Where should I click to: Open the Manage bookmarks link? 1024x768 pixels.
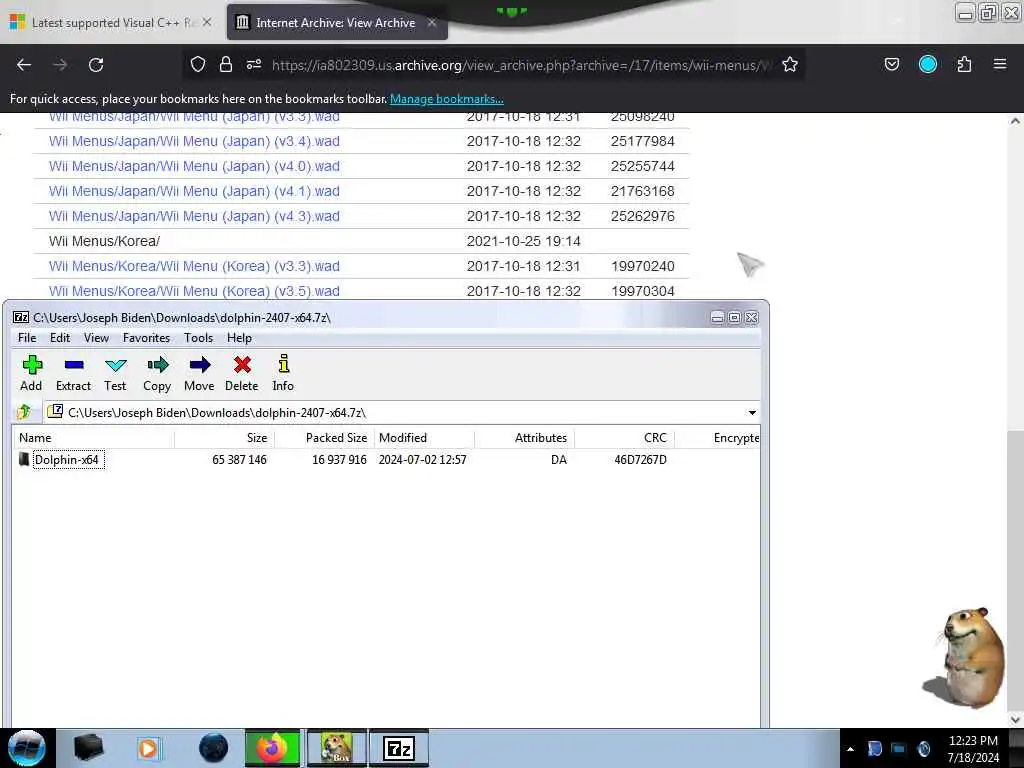point(447,99)
